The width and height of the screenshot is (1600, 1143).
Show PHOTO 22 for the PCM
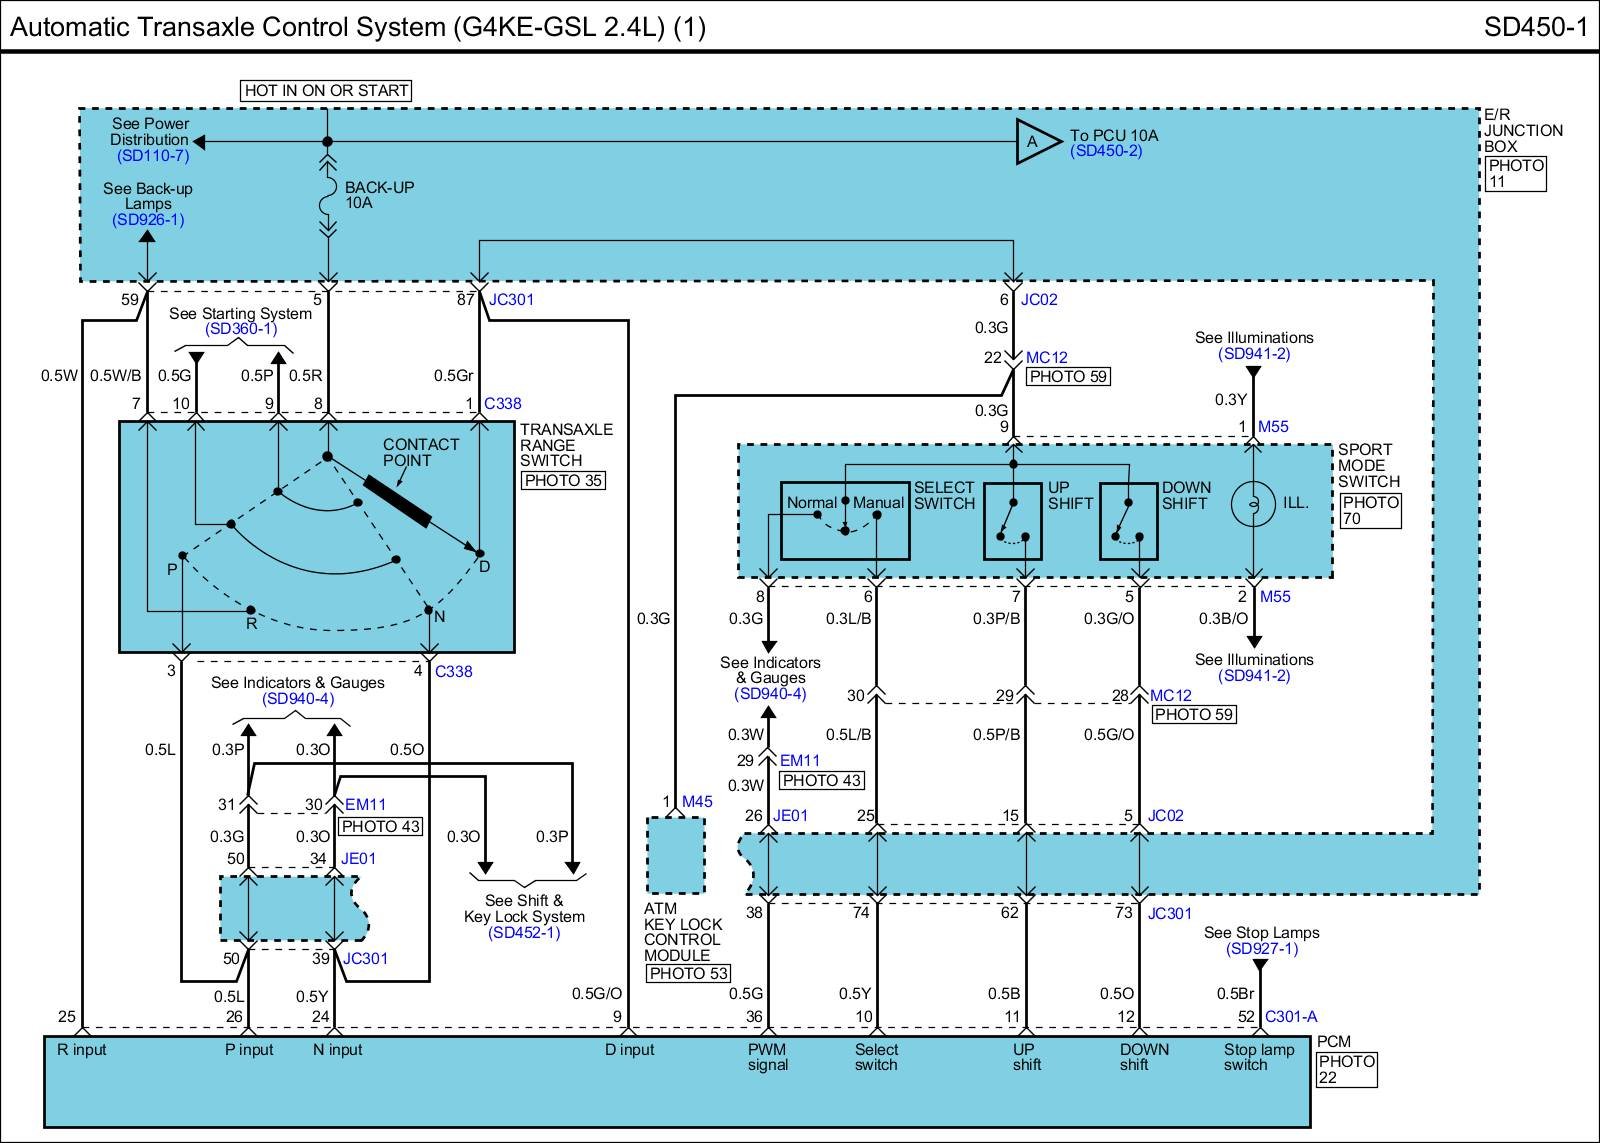click(x=1346, y=1069)
